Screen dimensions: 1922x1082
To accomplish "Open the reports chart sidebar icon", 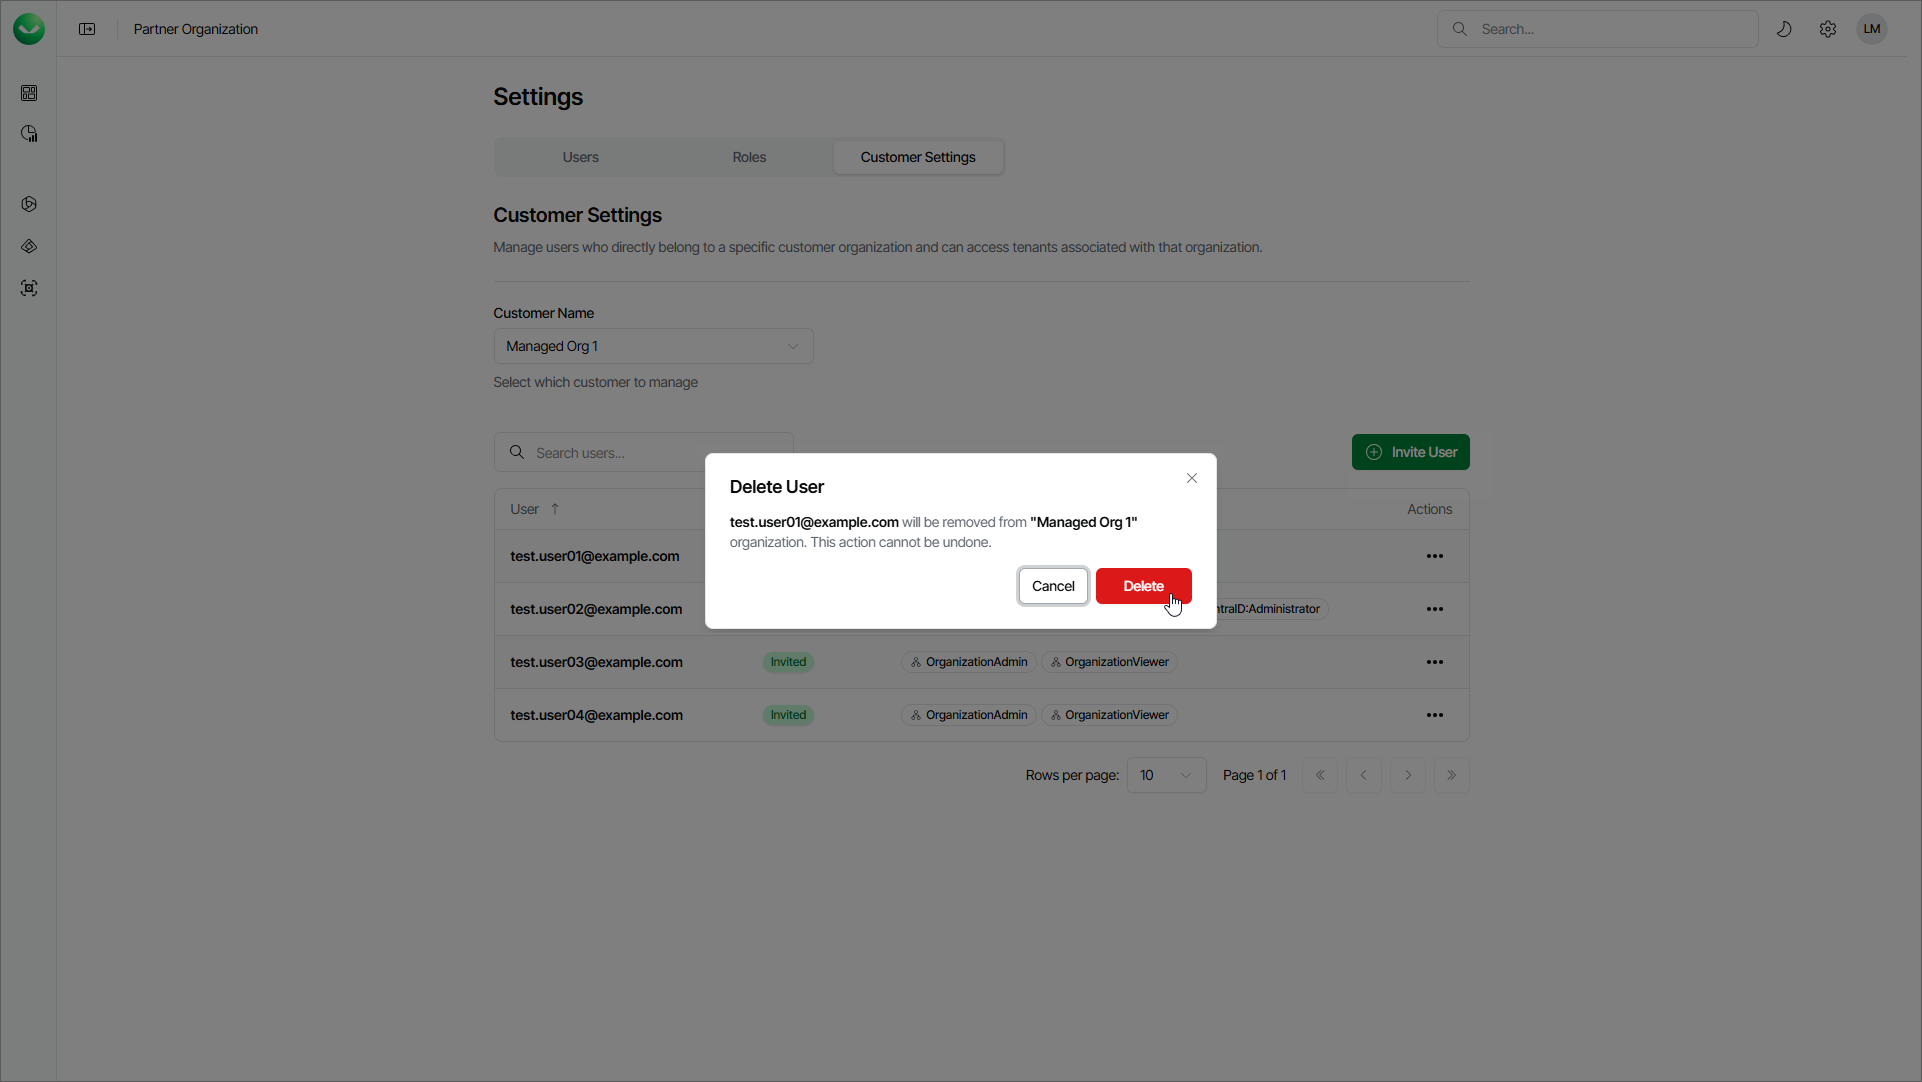I will pyautogui.click(x=29, y=134).
